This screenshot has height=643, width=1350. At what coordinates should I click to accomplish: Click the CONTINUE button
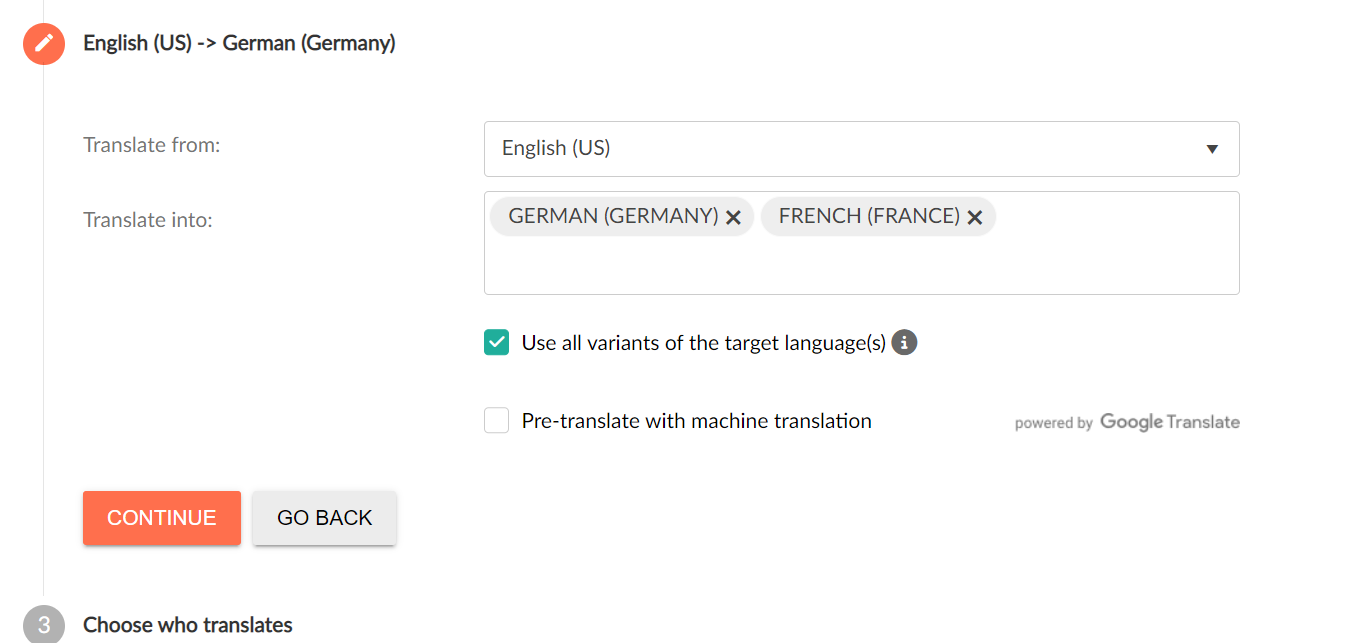point(161,518)
